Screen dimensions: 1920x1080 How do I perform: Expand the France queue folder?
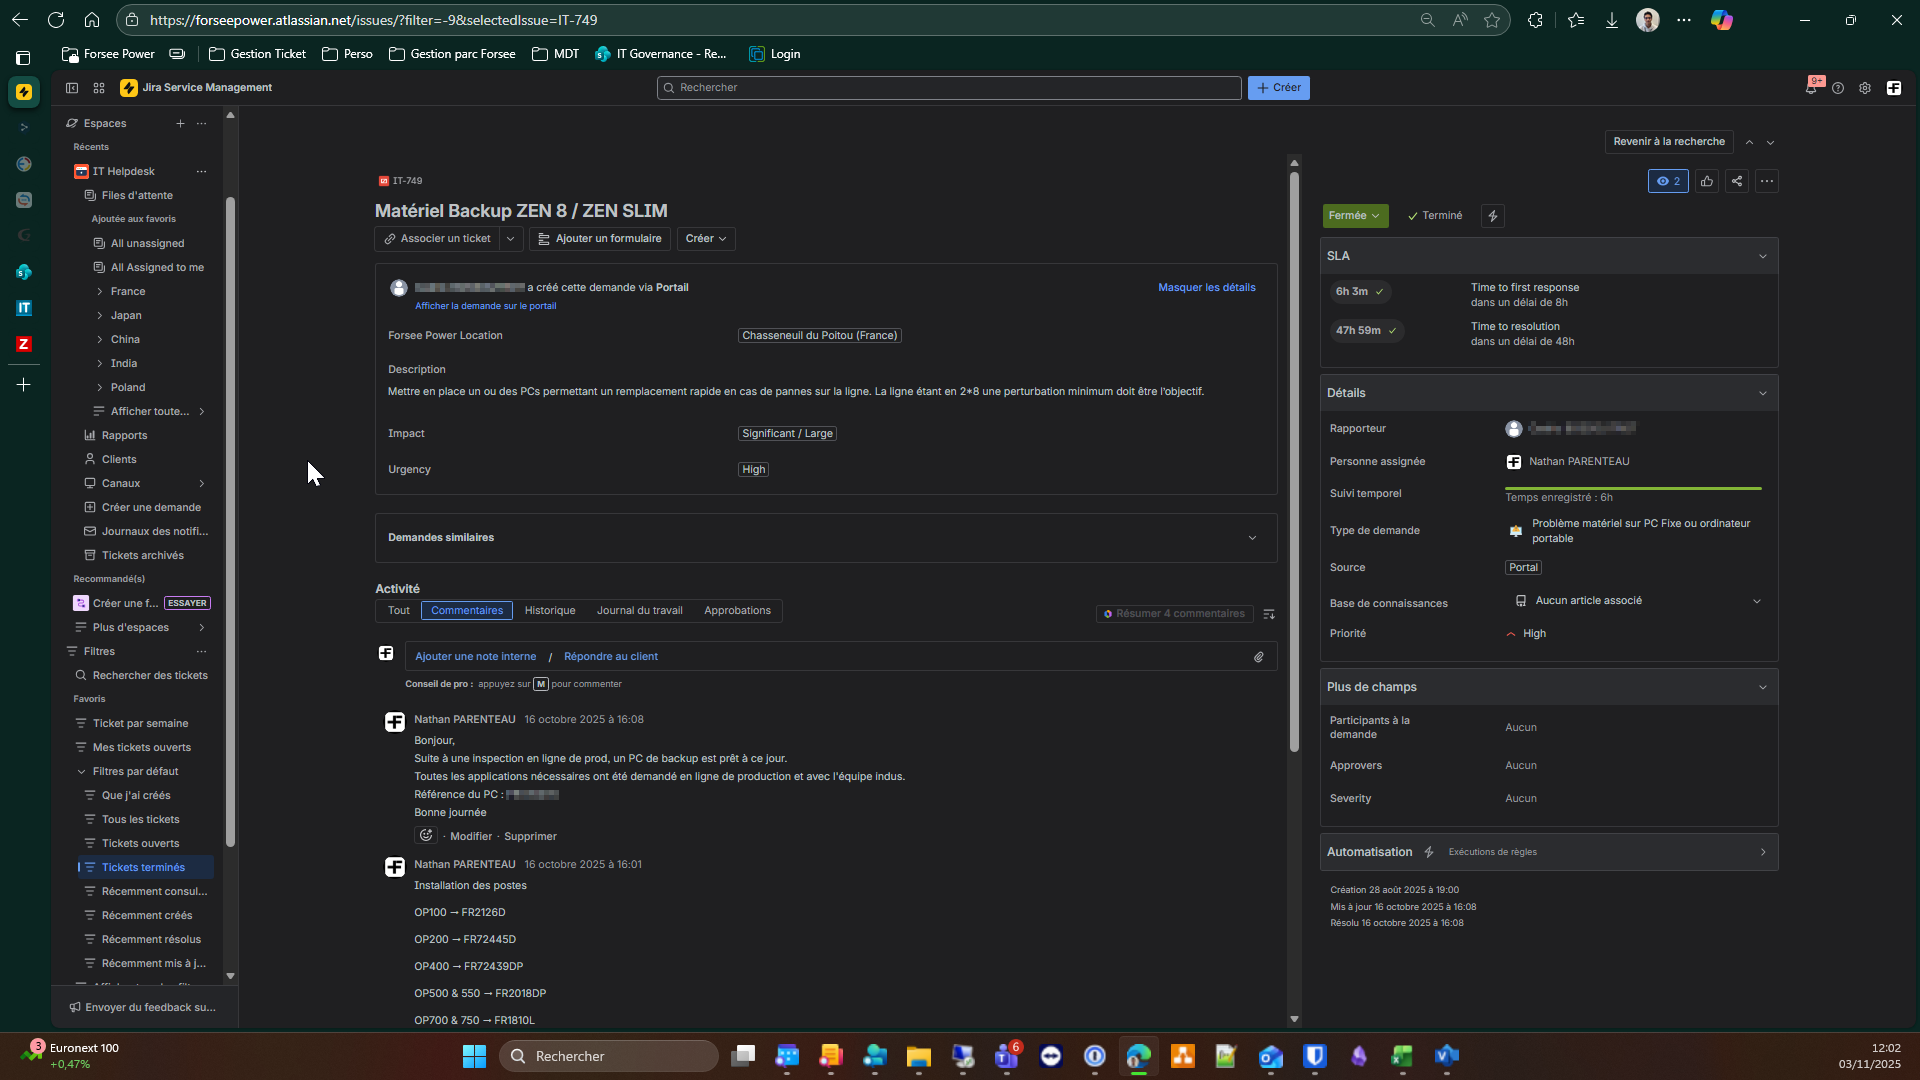click(100, 291)
